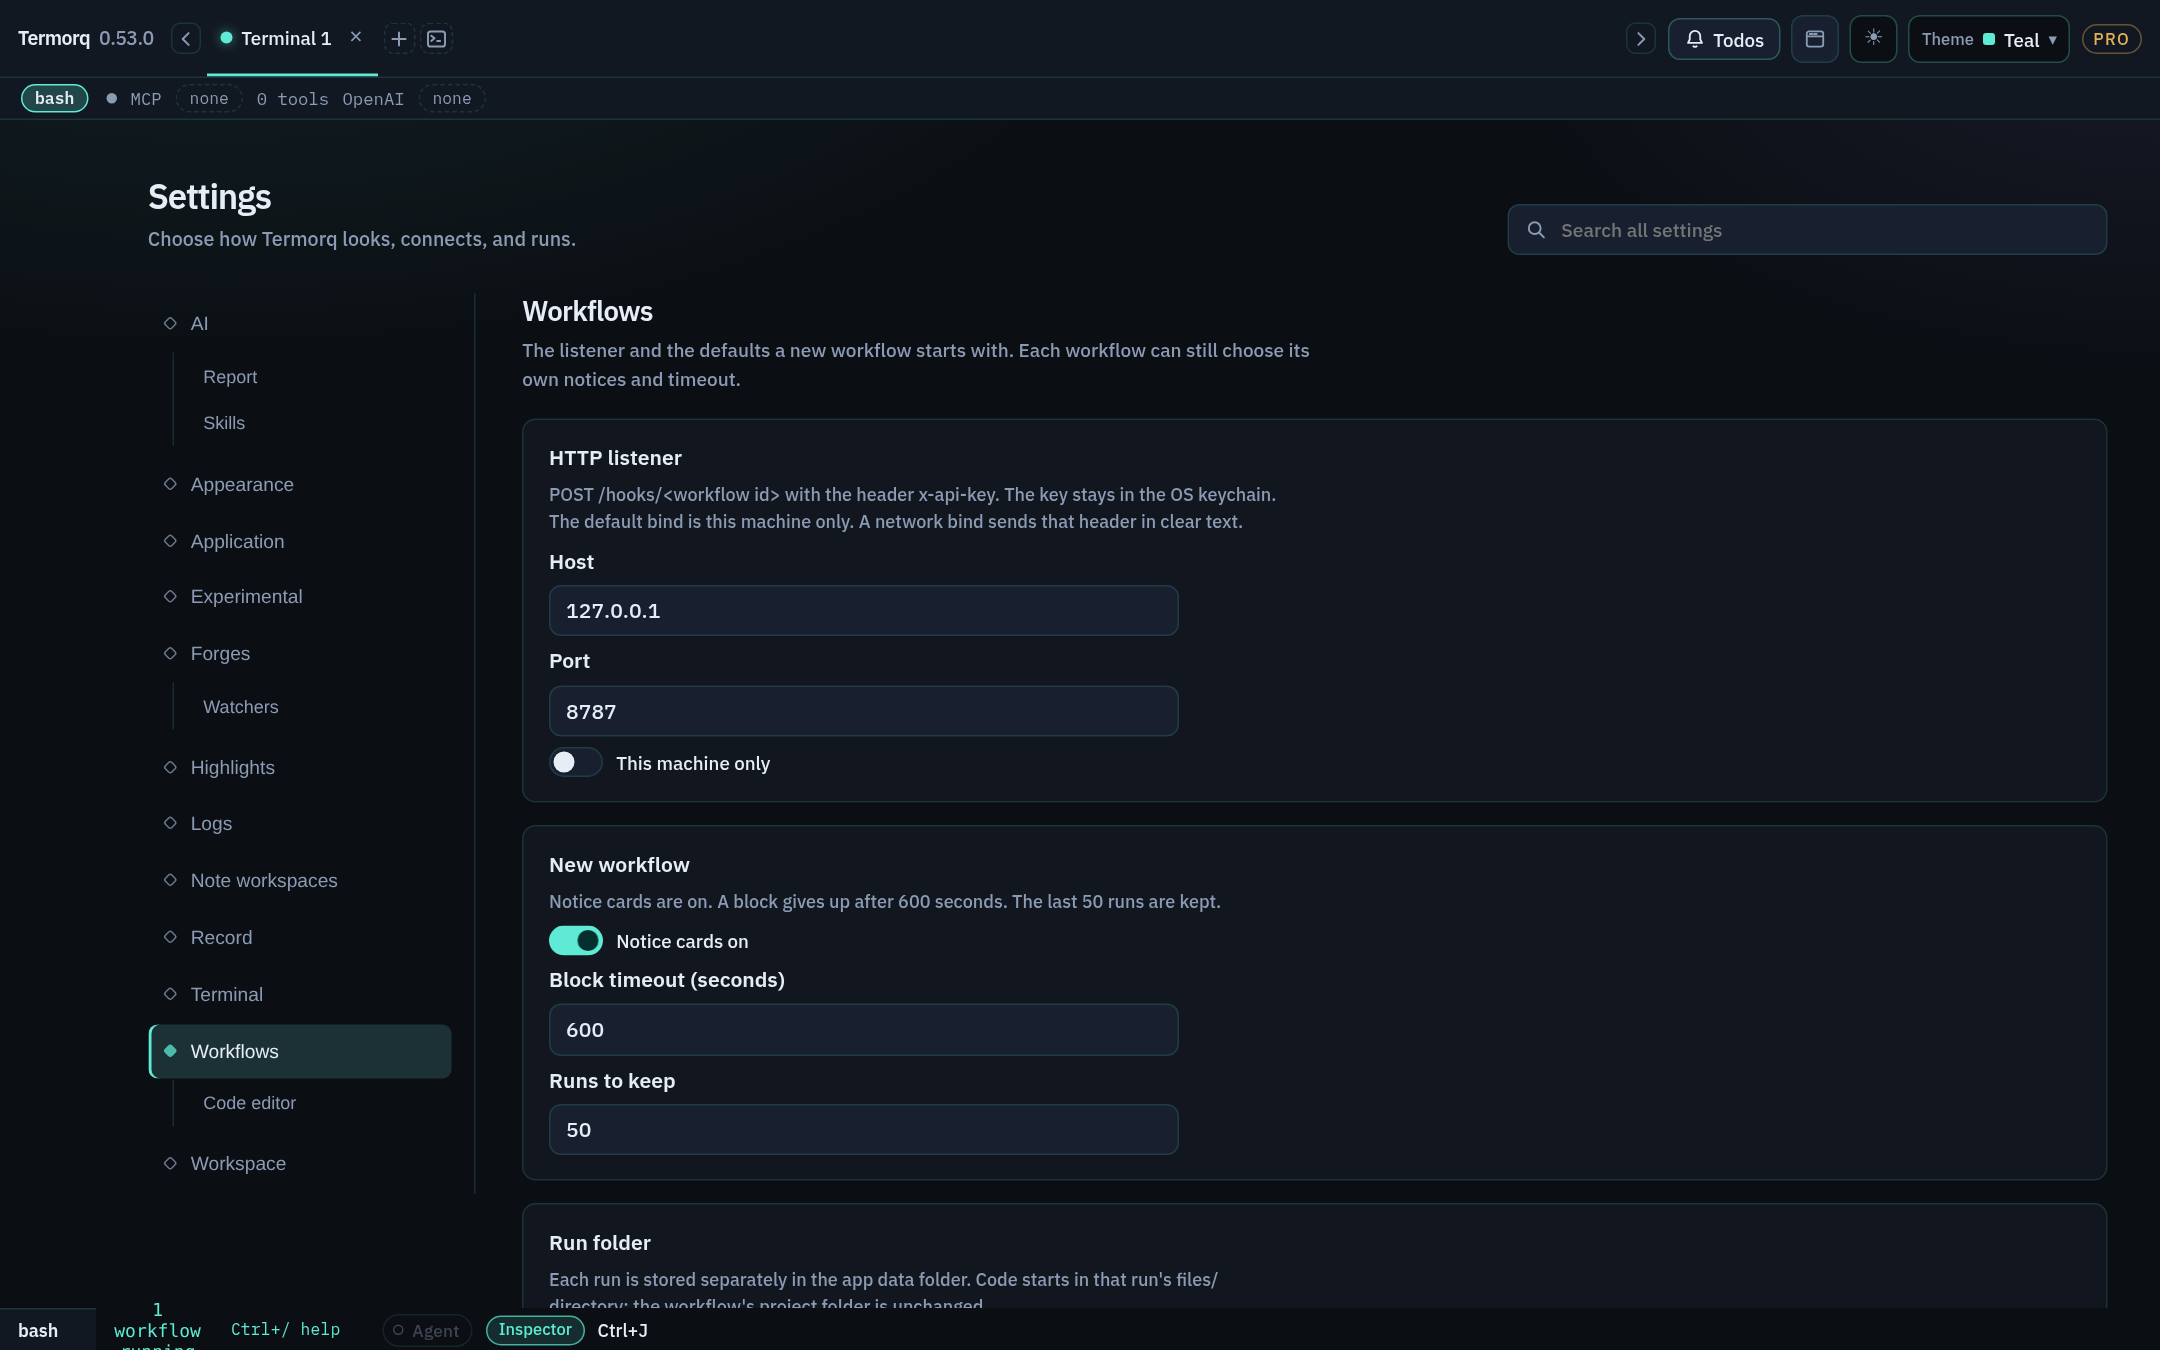This screenshot has width=2160, height=1350.
Task: Click the 1 workflow running status
Action: (x=157, y=1328)
